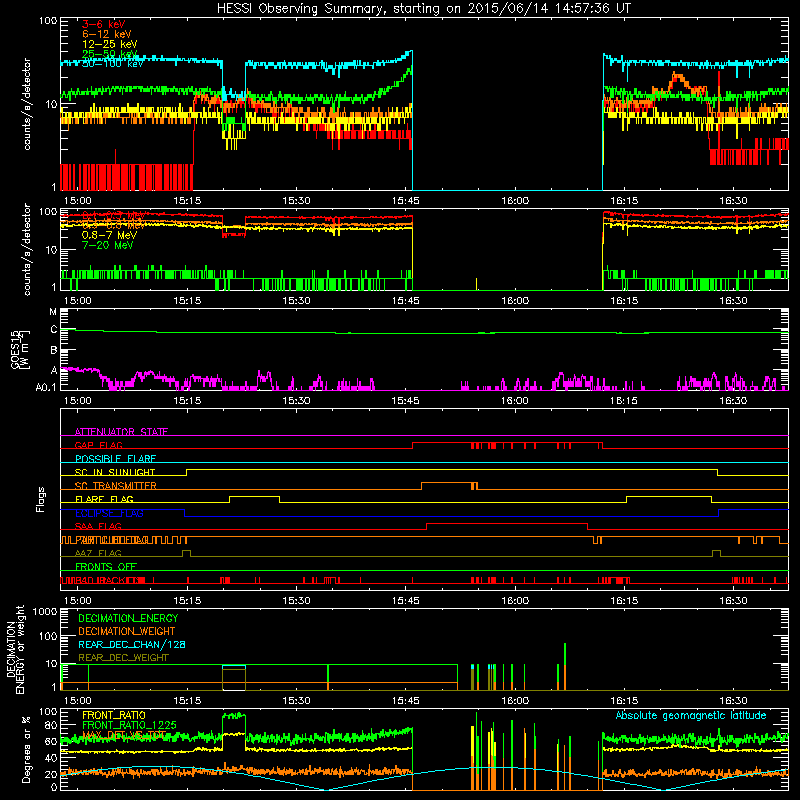This screenshot has width=800, height=800.
Task: Click the 'GAP_FLAG' flag label
Action: click(x=98, y=445)
